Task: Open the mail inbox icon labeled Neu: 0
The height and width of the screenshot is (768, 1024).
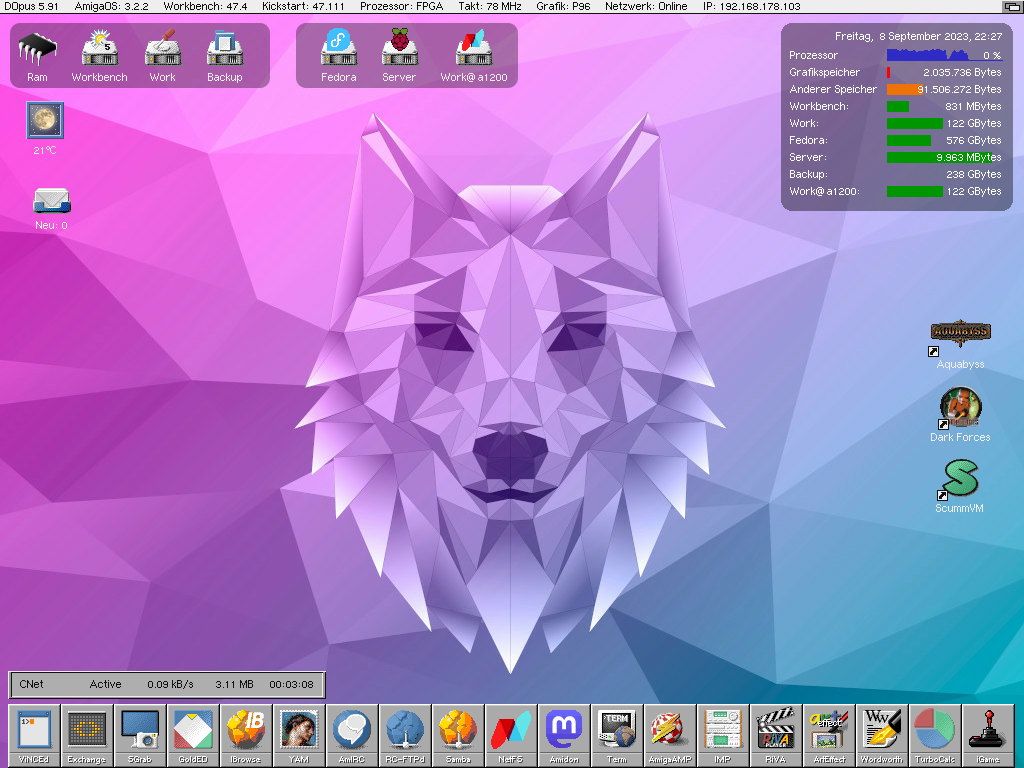Action: (x=51, y=201)
